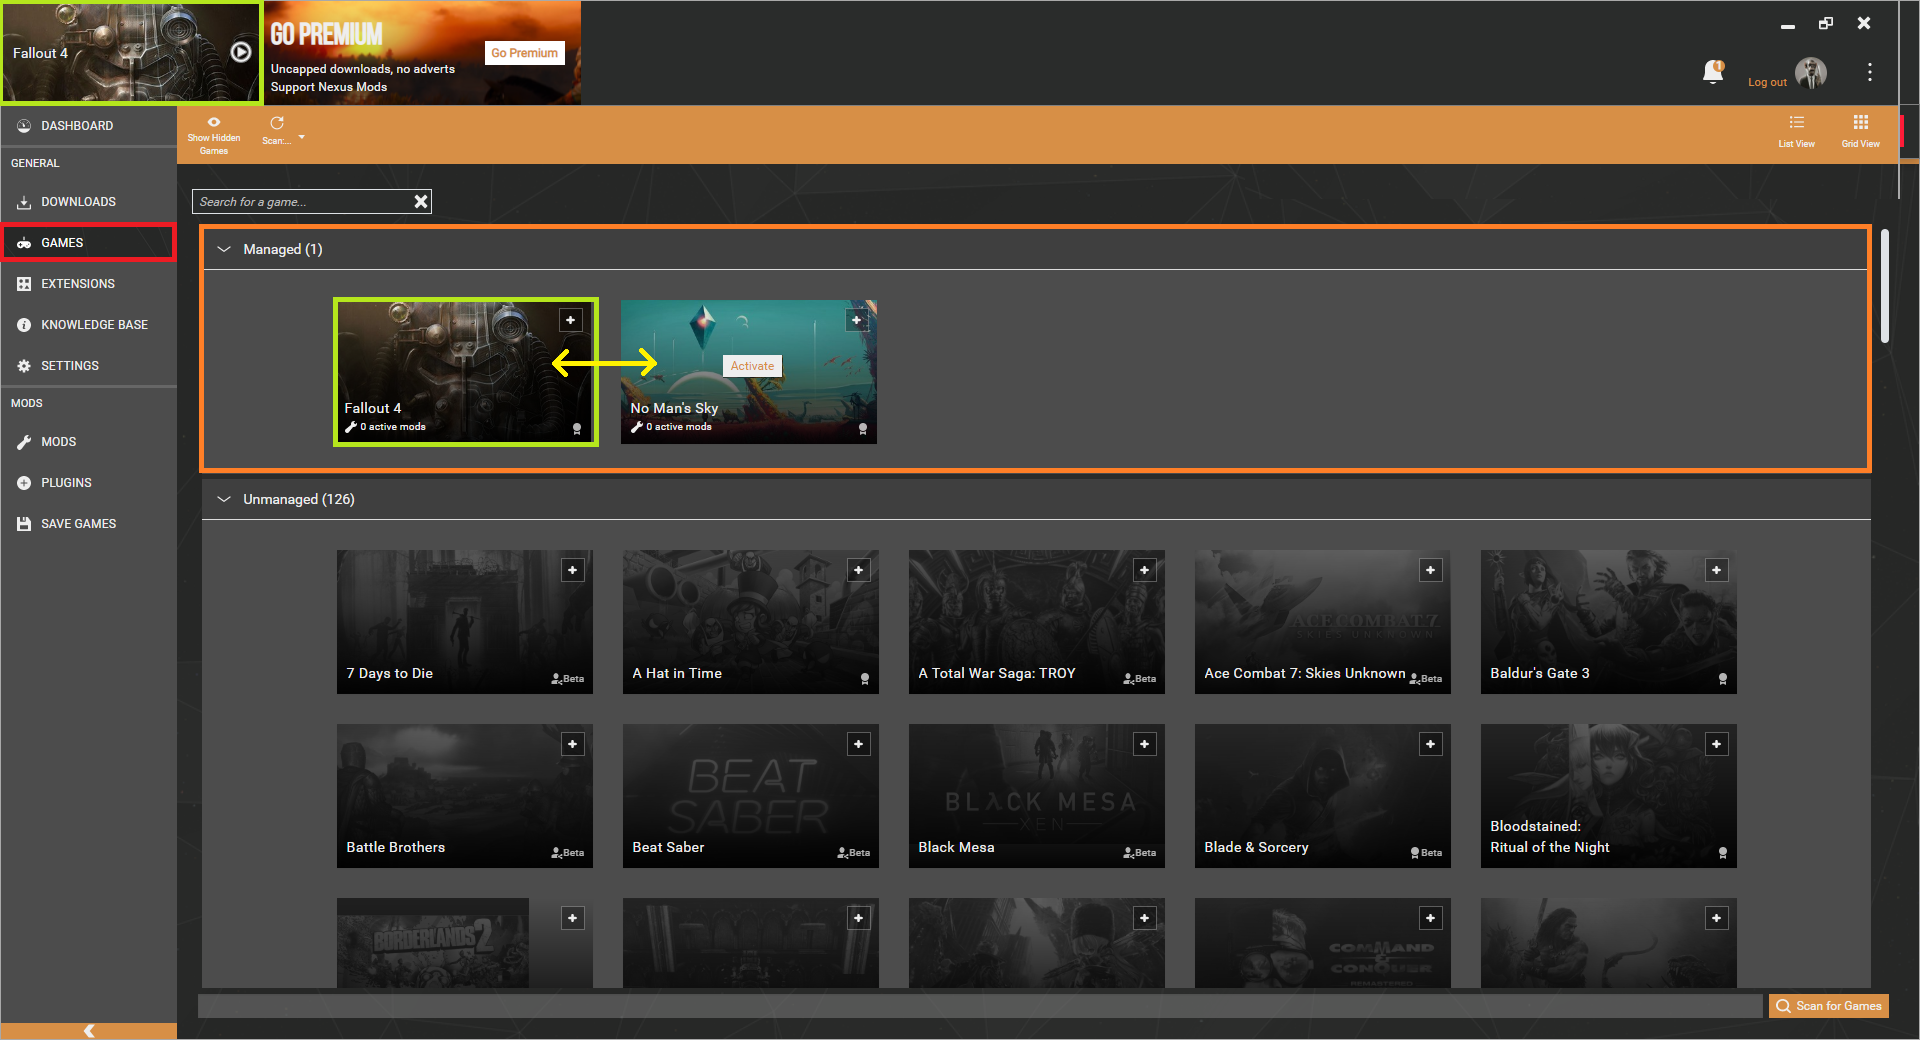Select the A Hat in Time tile
The height and width of the screenshot is (1040, 1920).
click(751, 622)
